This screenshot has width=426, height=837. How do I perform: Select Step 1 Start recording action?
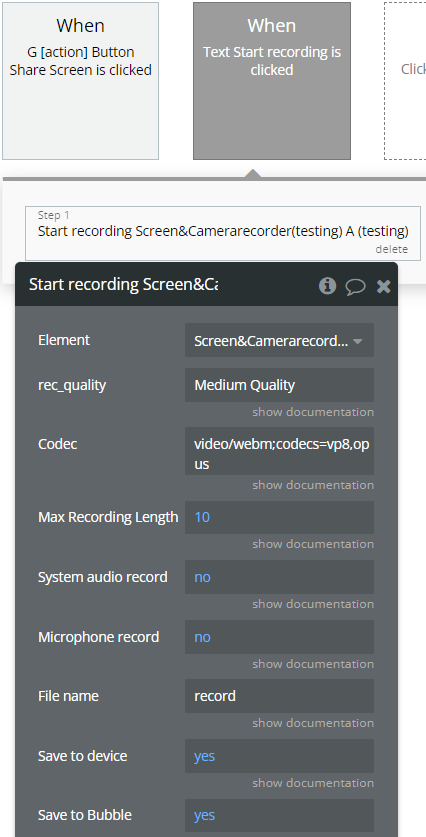[x=223, y=233]
